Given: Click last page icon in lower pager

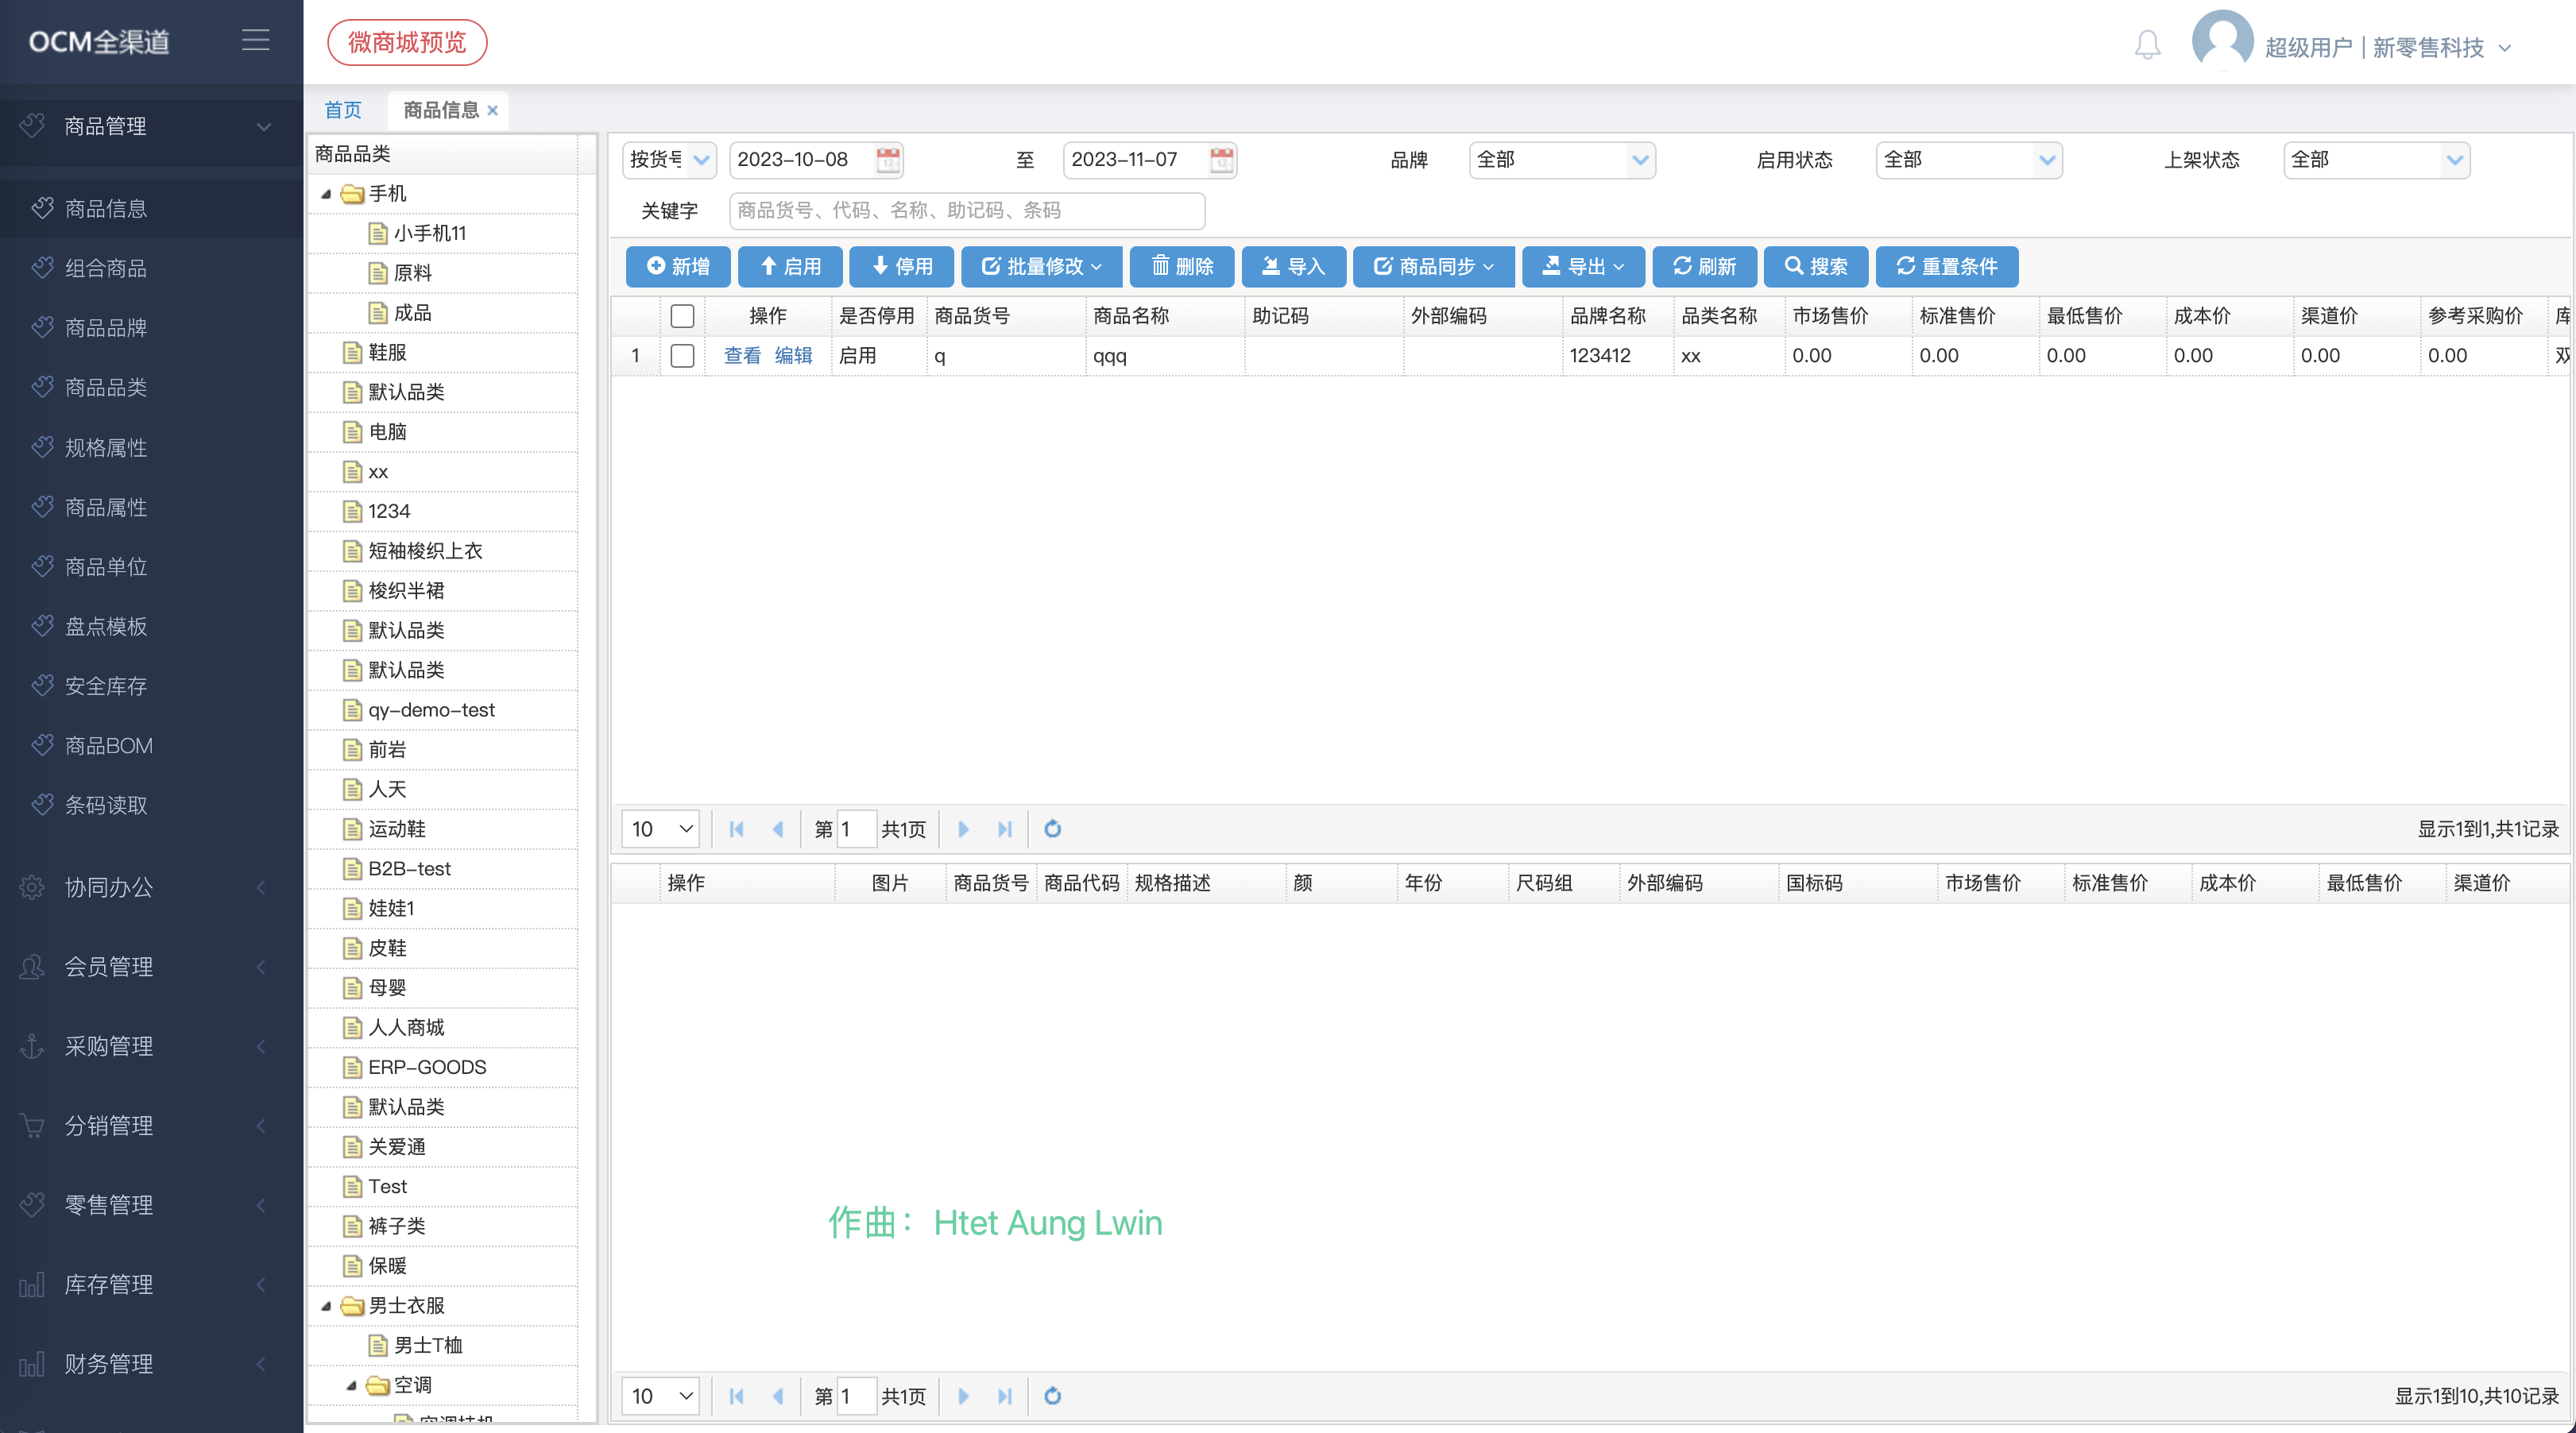Looking at the screenshot, I should [1004, 1396].
